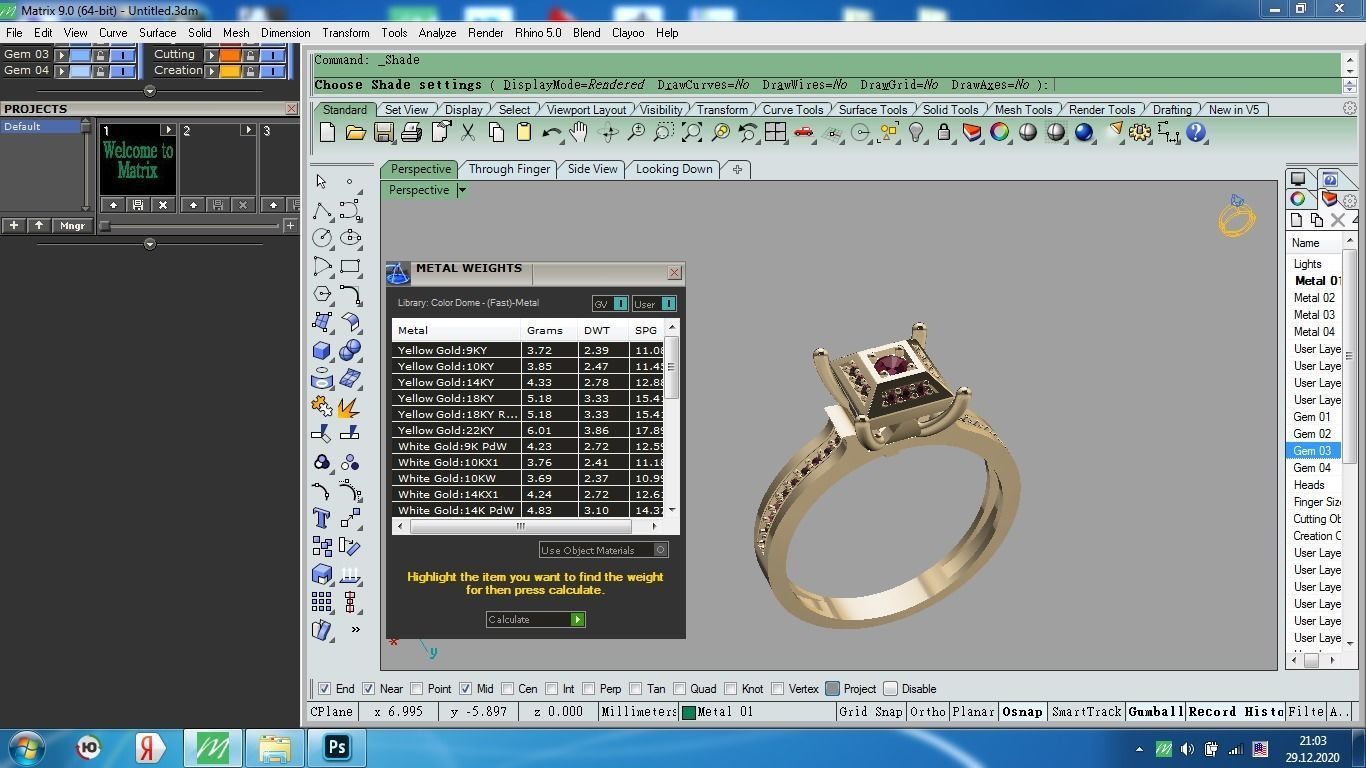This screenshot has height=768, width=1366.
Task: Click the Mngr button in Projects
Action: (72, 226)
